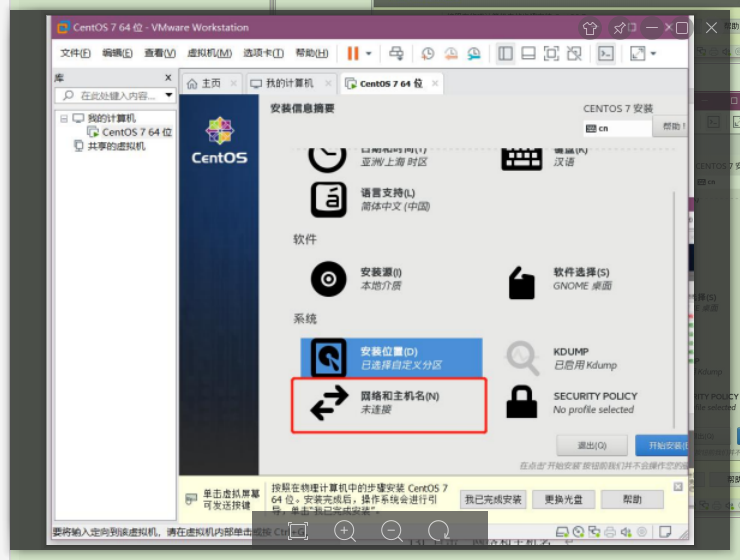Pause the virtual machine
This screenshot has height=560, width=740.
click(x=353, y=53)
